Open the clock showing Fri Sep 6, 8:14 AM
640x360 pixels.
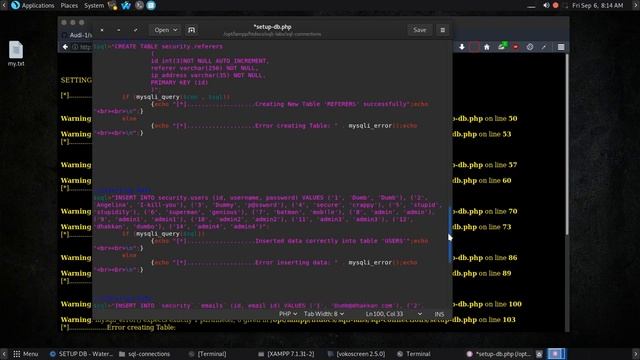click(598, 5)
